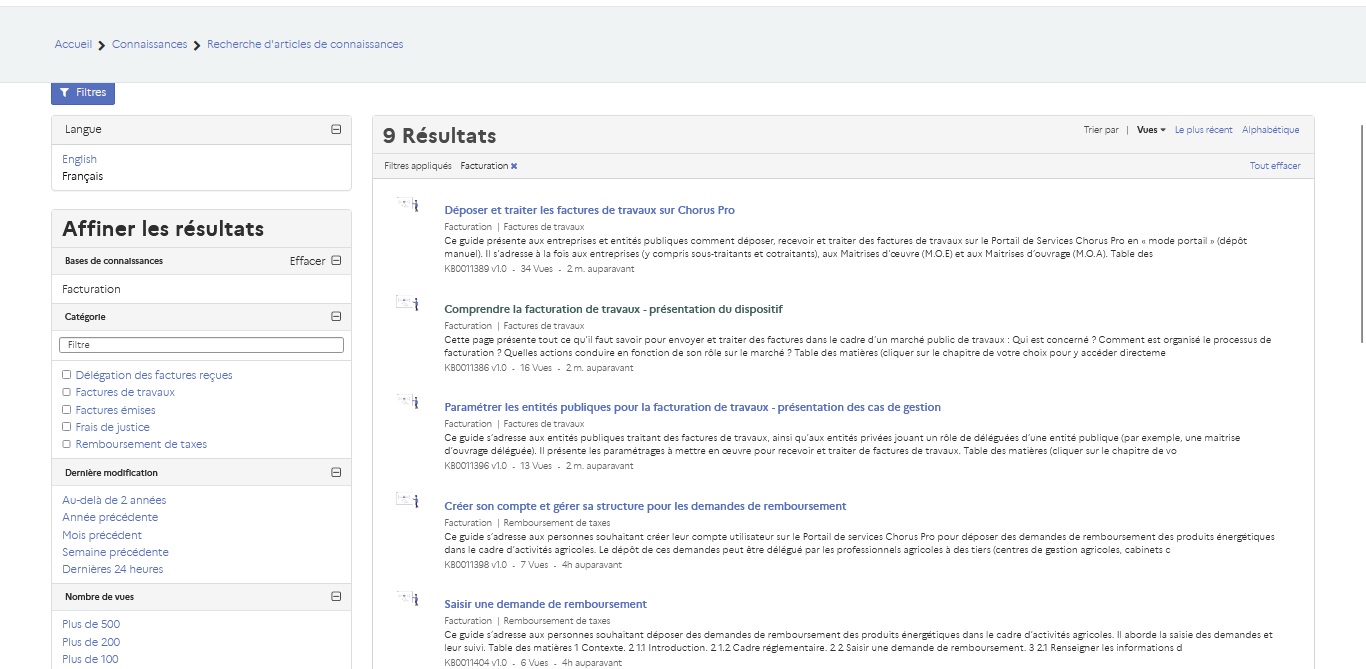Screen dimensions: 1366x669
Task: Go to Connaissances in the breadcrumb
Action: (x=149, y=44)
